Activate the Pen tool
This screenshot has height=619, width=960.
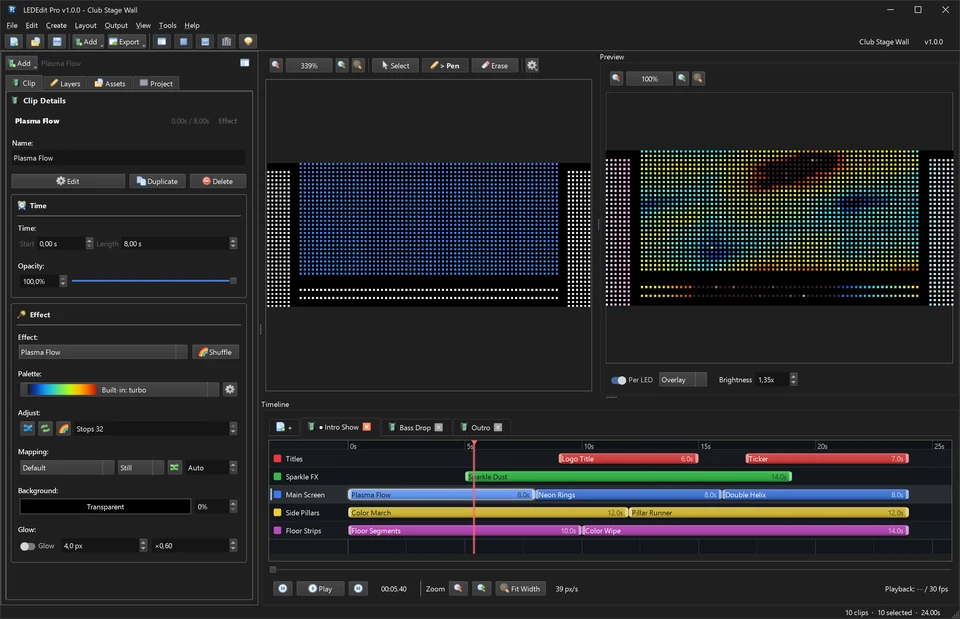tap(445, 66)
